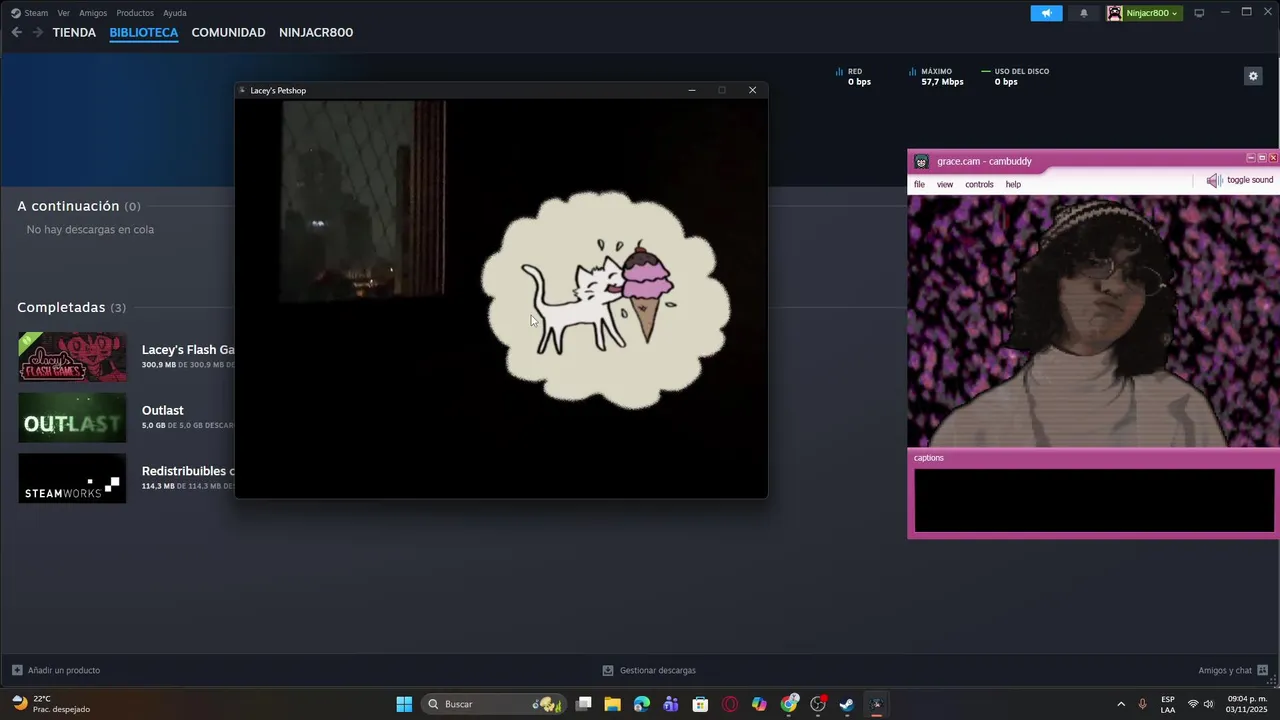Screen dimensions: 1280x720
Task: Close the Lacey's Petshop window
Action: [753, 90]
